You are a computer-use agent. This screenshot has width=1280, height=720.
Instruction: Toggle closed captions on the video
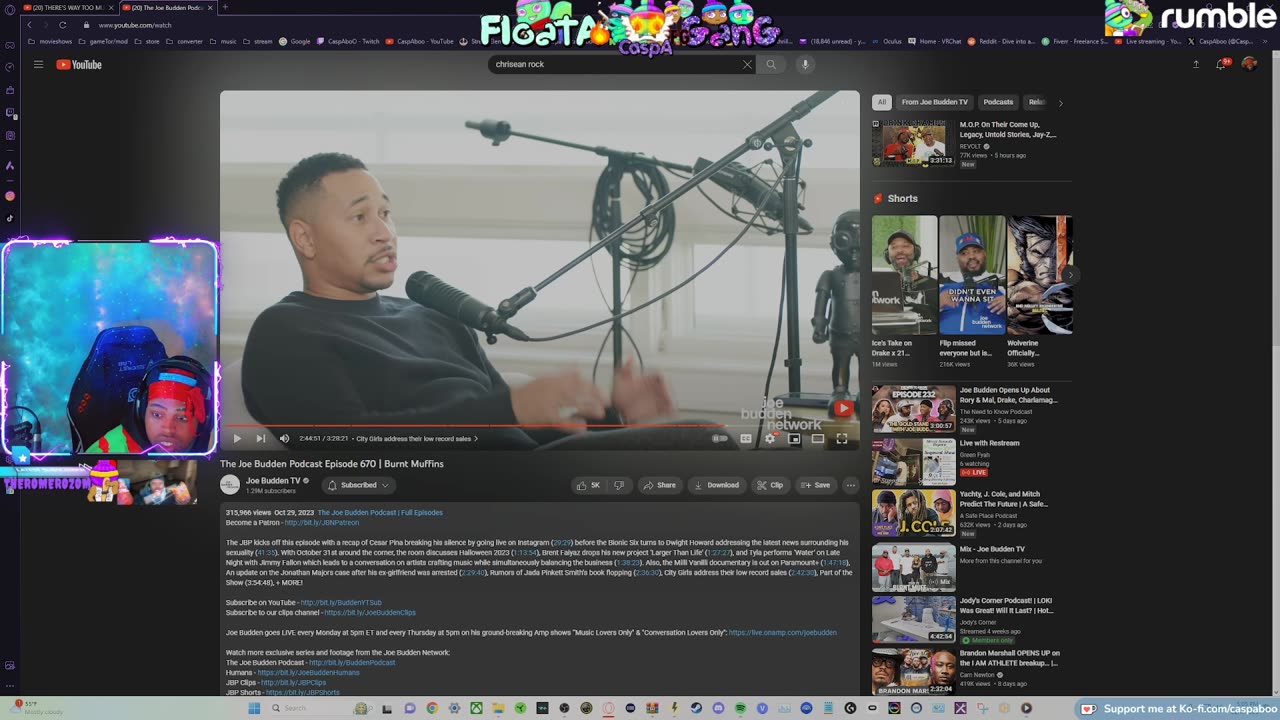(746, 438)
